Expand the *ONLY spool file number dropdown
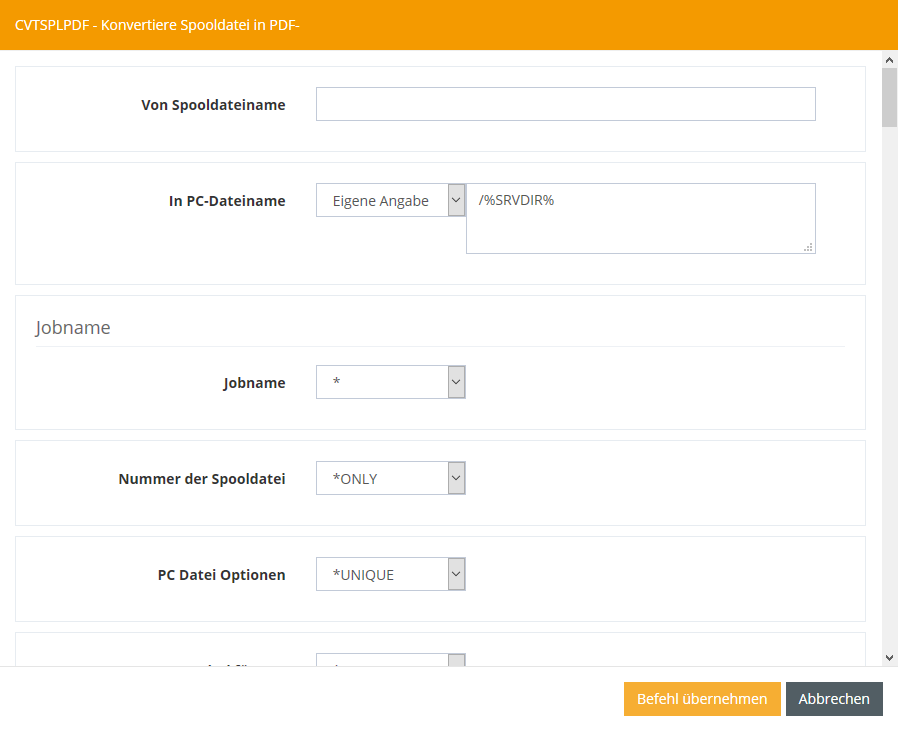Screen dimensions: 898x731 pos(381,478)
